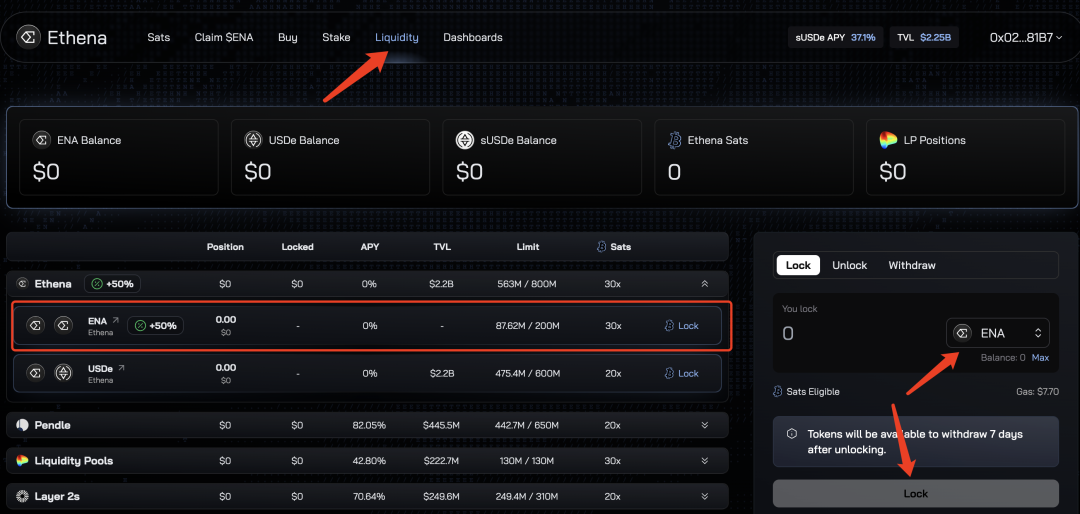Click the Ethena Sats card icon
The width and height of the screenshot is (1080, 514).
click(675, 141)
